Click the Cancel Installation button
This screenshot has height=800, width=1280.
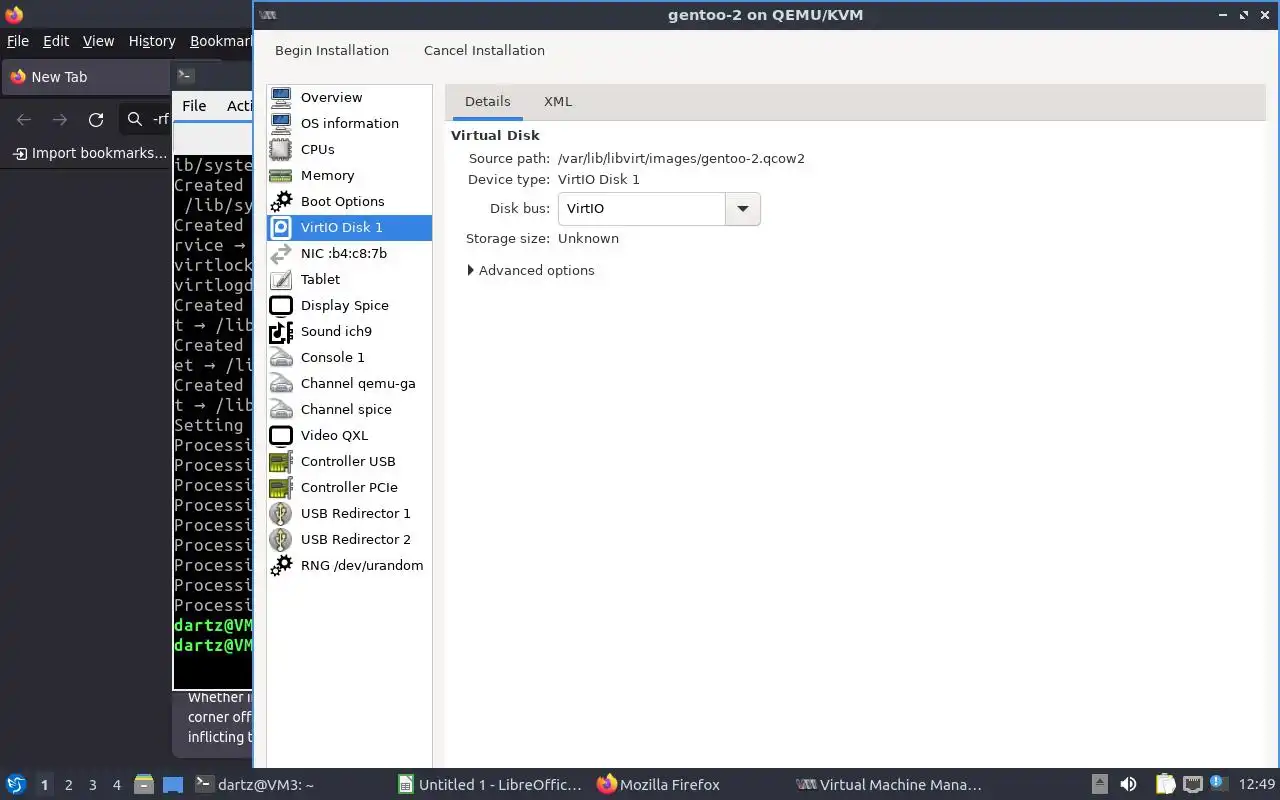[x=484, y=50]
